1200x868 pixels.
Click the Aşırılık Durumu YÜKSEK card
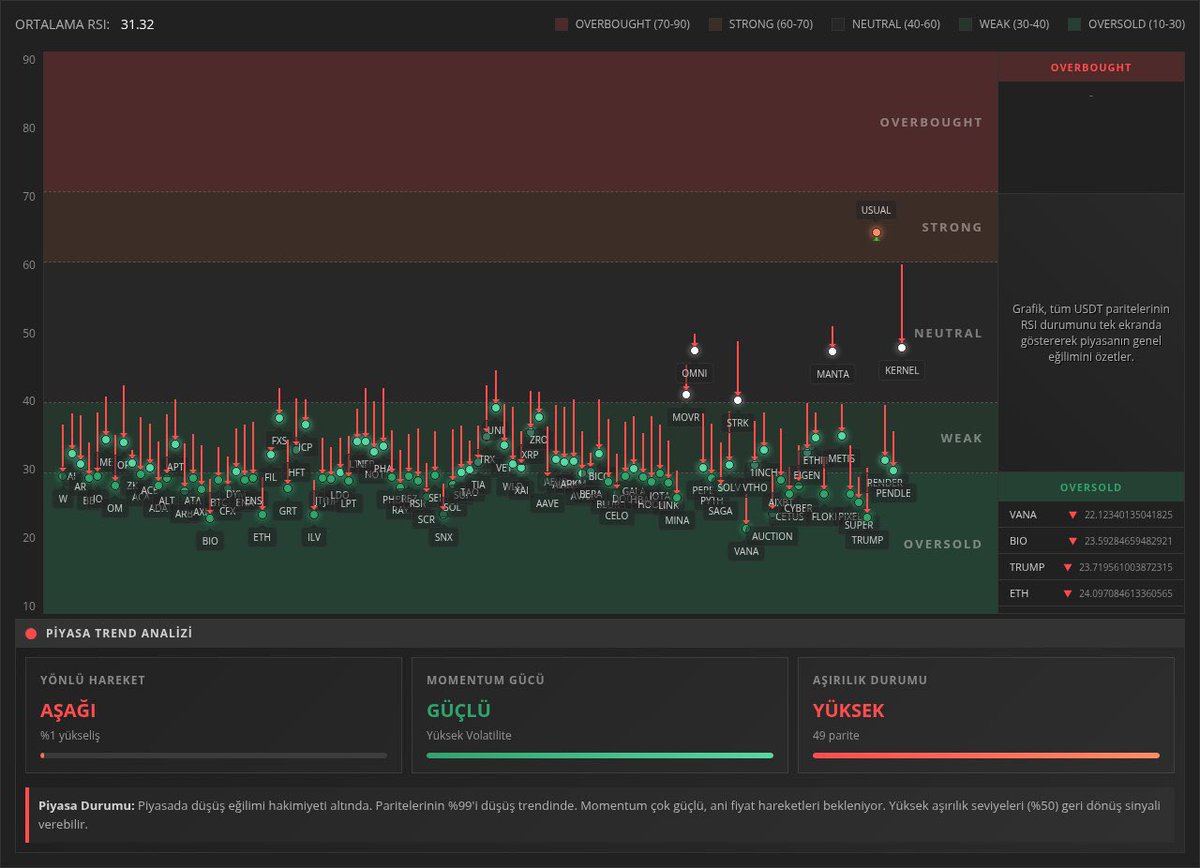coord(986,715)
